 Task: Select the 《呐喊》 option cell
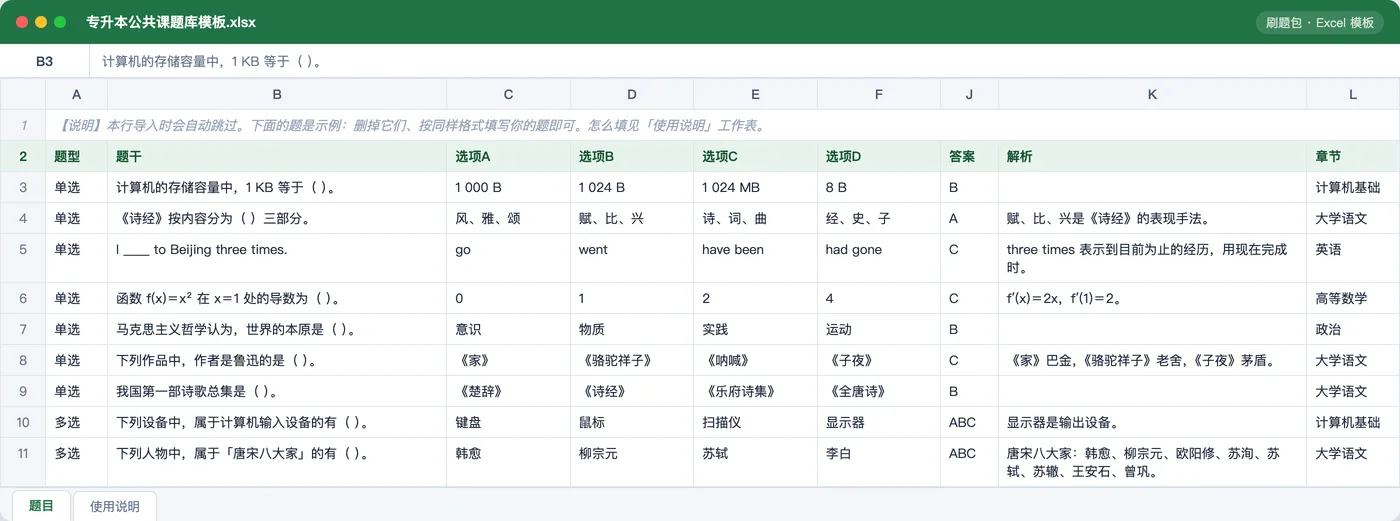click(x=755, y=360)
